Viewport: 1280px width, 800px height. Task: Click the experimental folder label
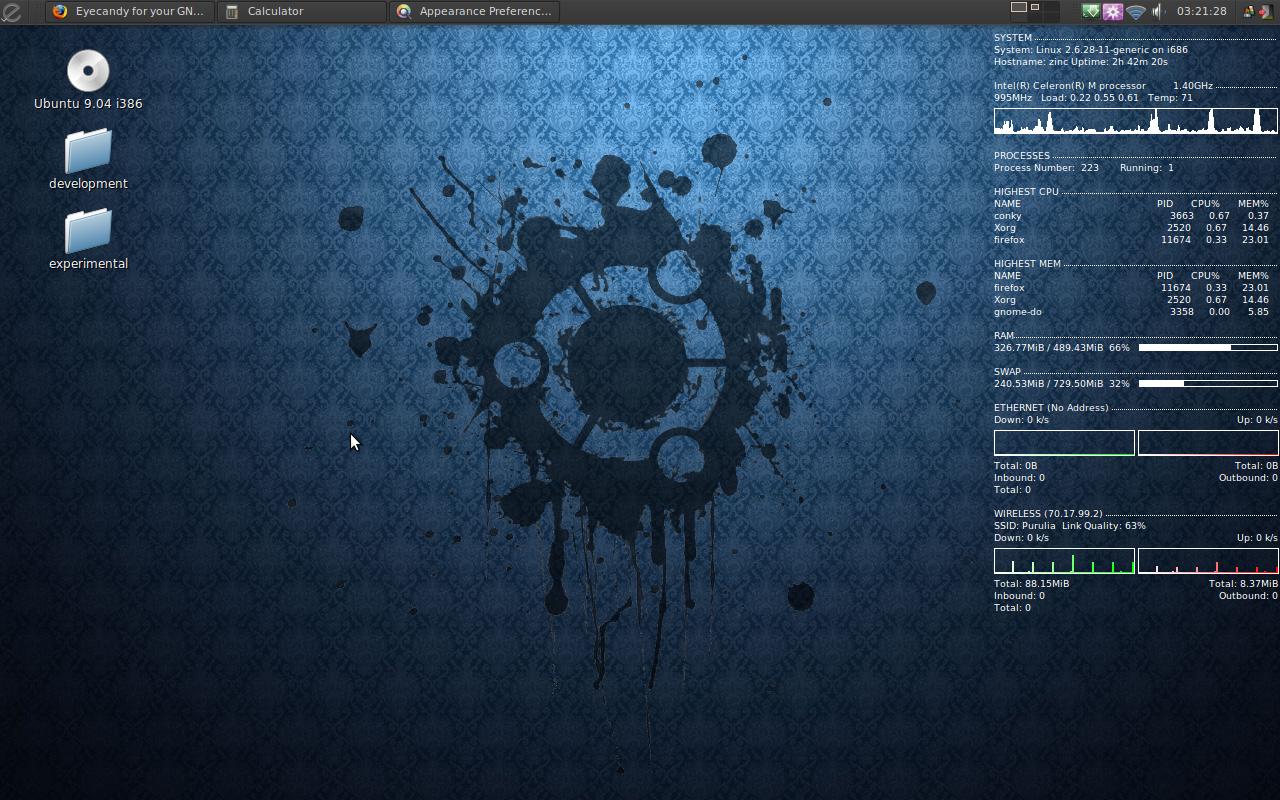click(x=88, y=264)
